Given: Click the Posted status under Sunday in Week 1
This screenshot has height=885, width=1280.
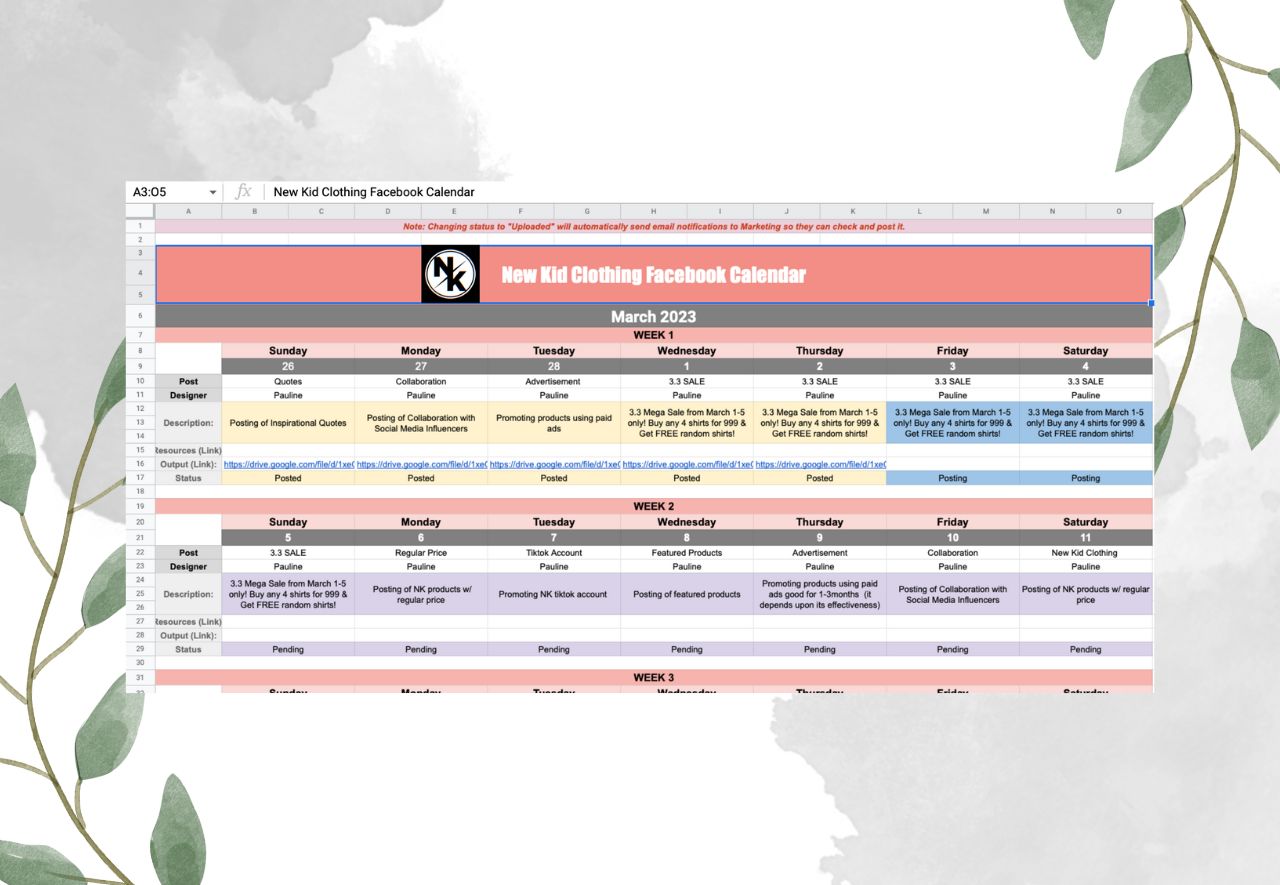Looking at the screenshot, I should [288, 478].
